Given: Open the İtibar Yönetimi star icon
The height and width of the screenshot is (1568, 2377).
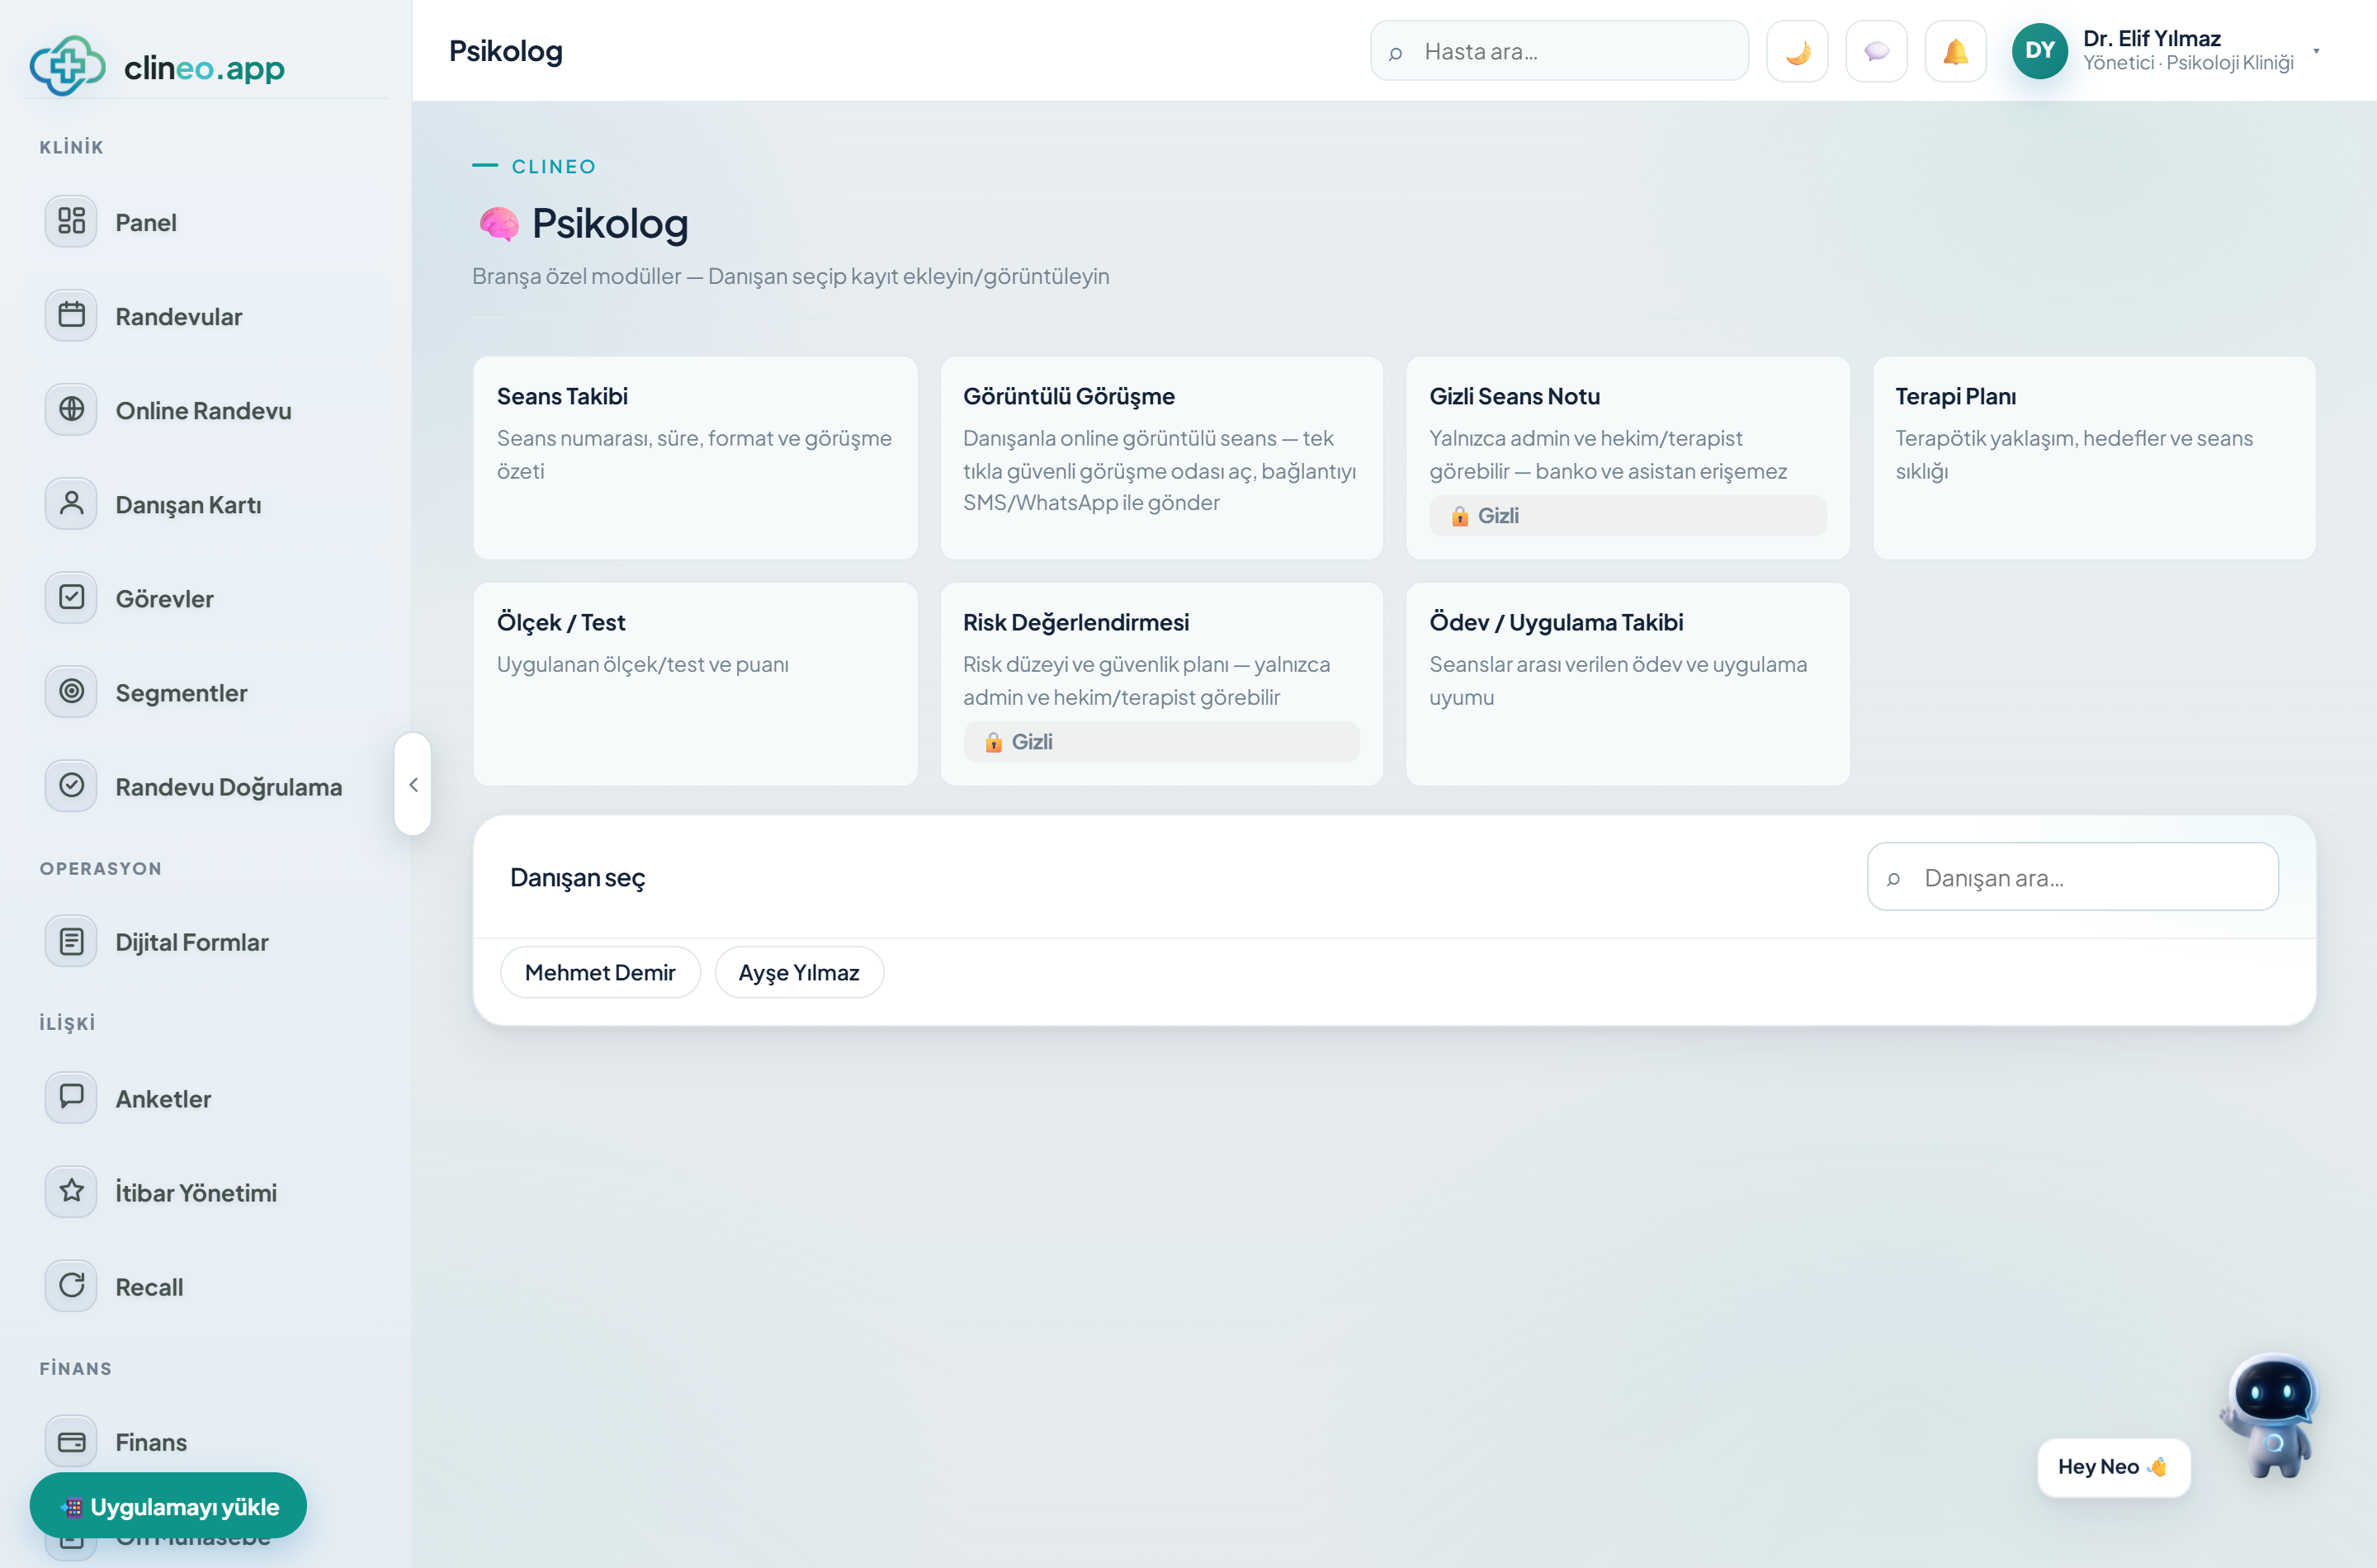Looking at the screenshot, I should tap(71, 1191).
